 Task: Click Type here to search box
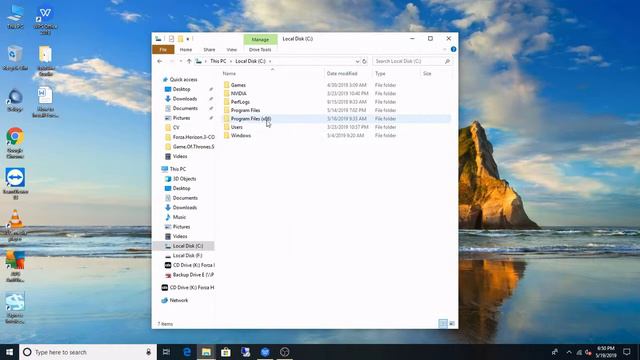88,352
